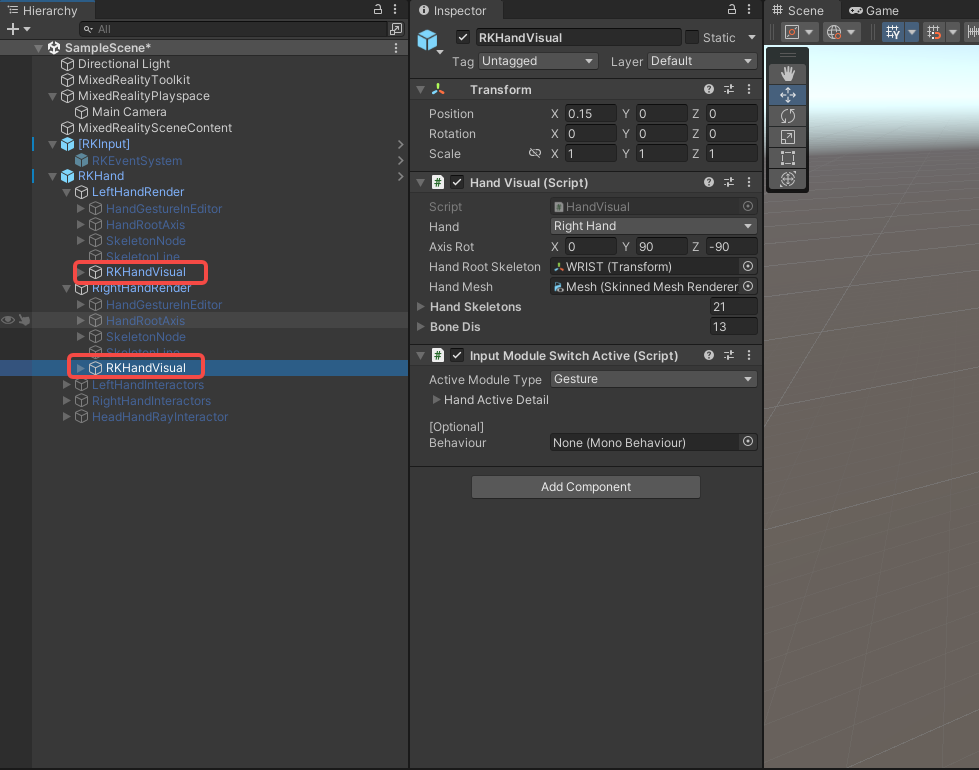
Task: Expand the Bone Dis array
Action: pyautogui.click(x=421, y=327)
